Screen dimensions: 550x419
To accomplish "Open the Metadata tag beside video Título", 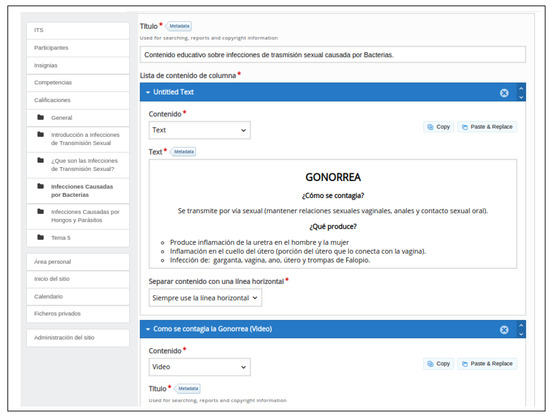I will [x=188, y=388].
